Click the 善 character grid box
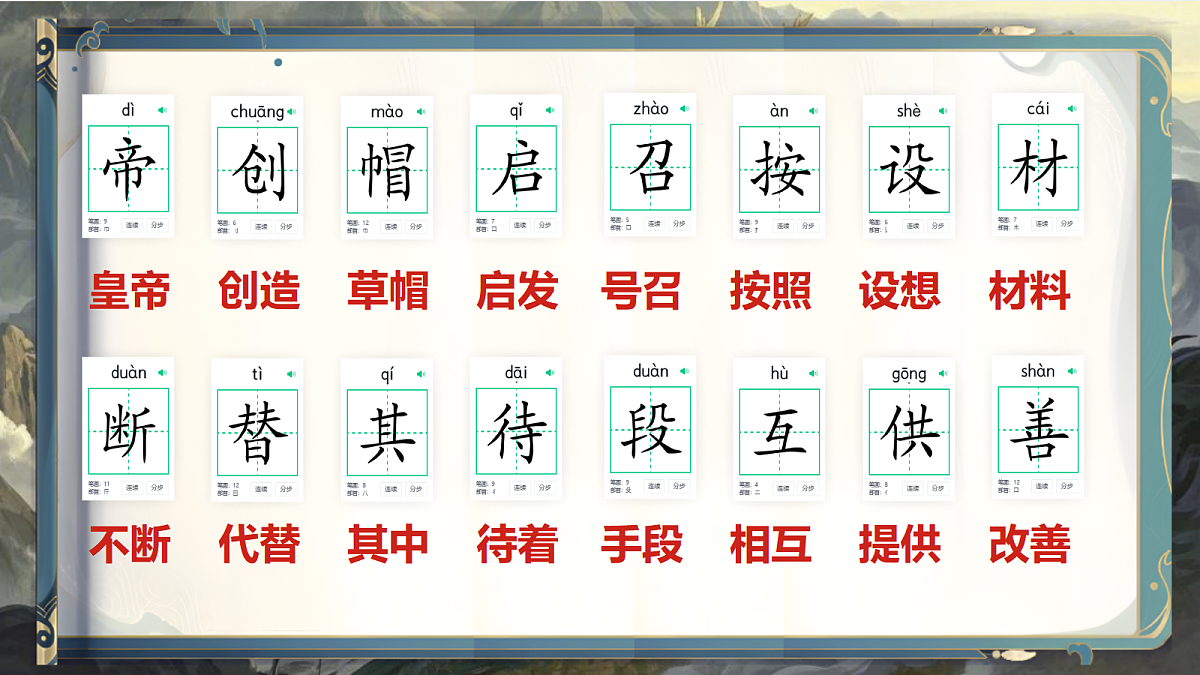This screenshot has width=1200, height=675. (x=1038, y=430)
